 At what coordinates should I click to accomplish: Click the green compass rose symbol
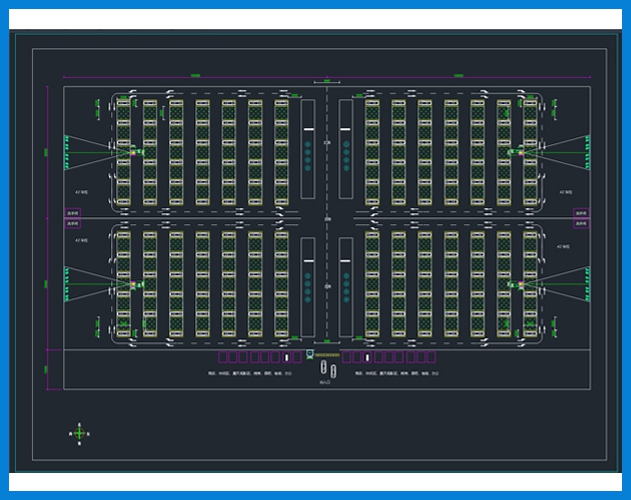tap(79, 434)
